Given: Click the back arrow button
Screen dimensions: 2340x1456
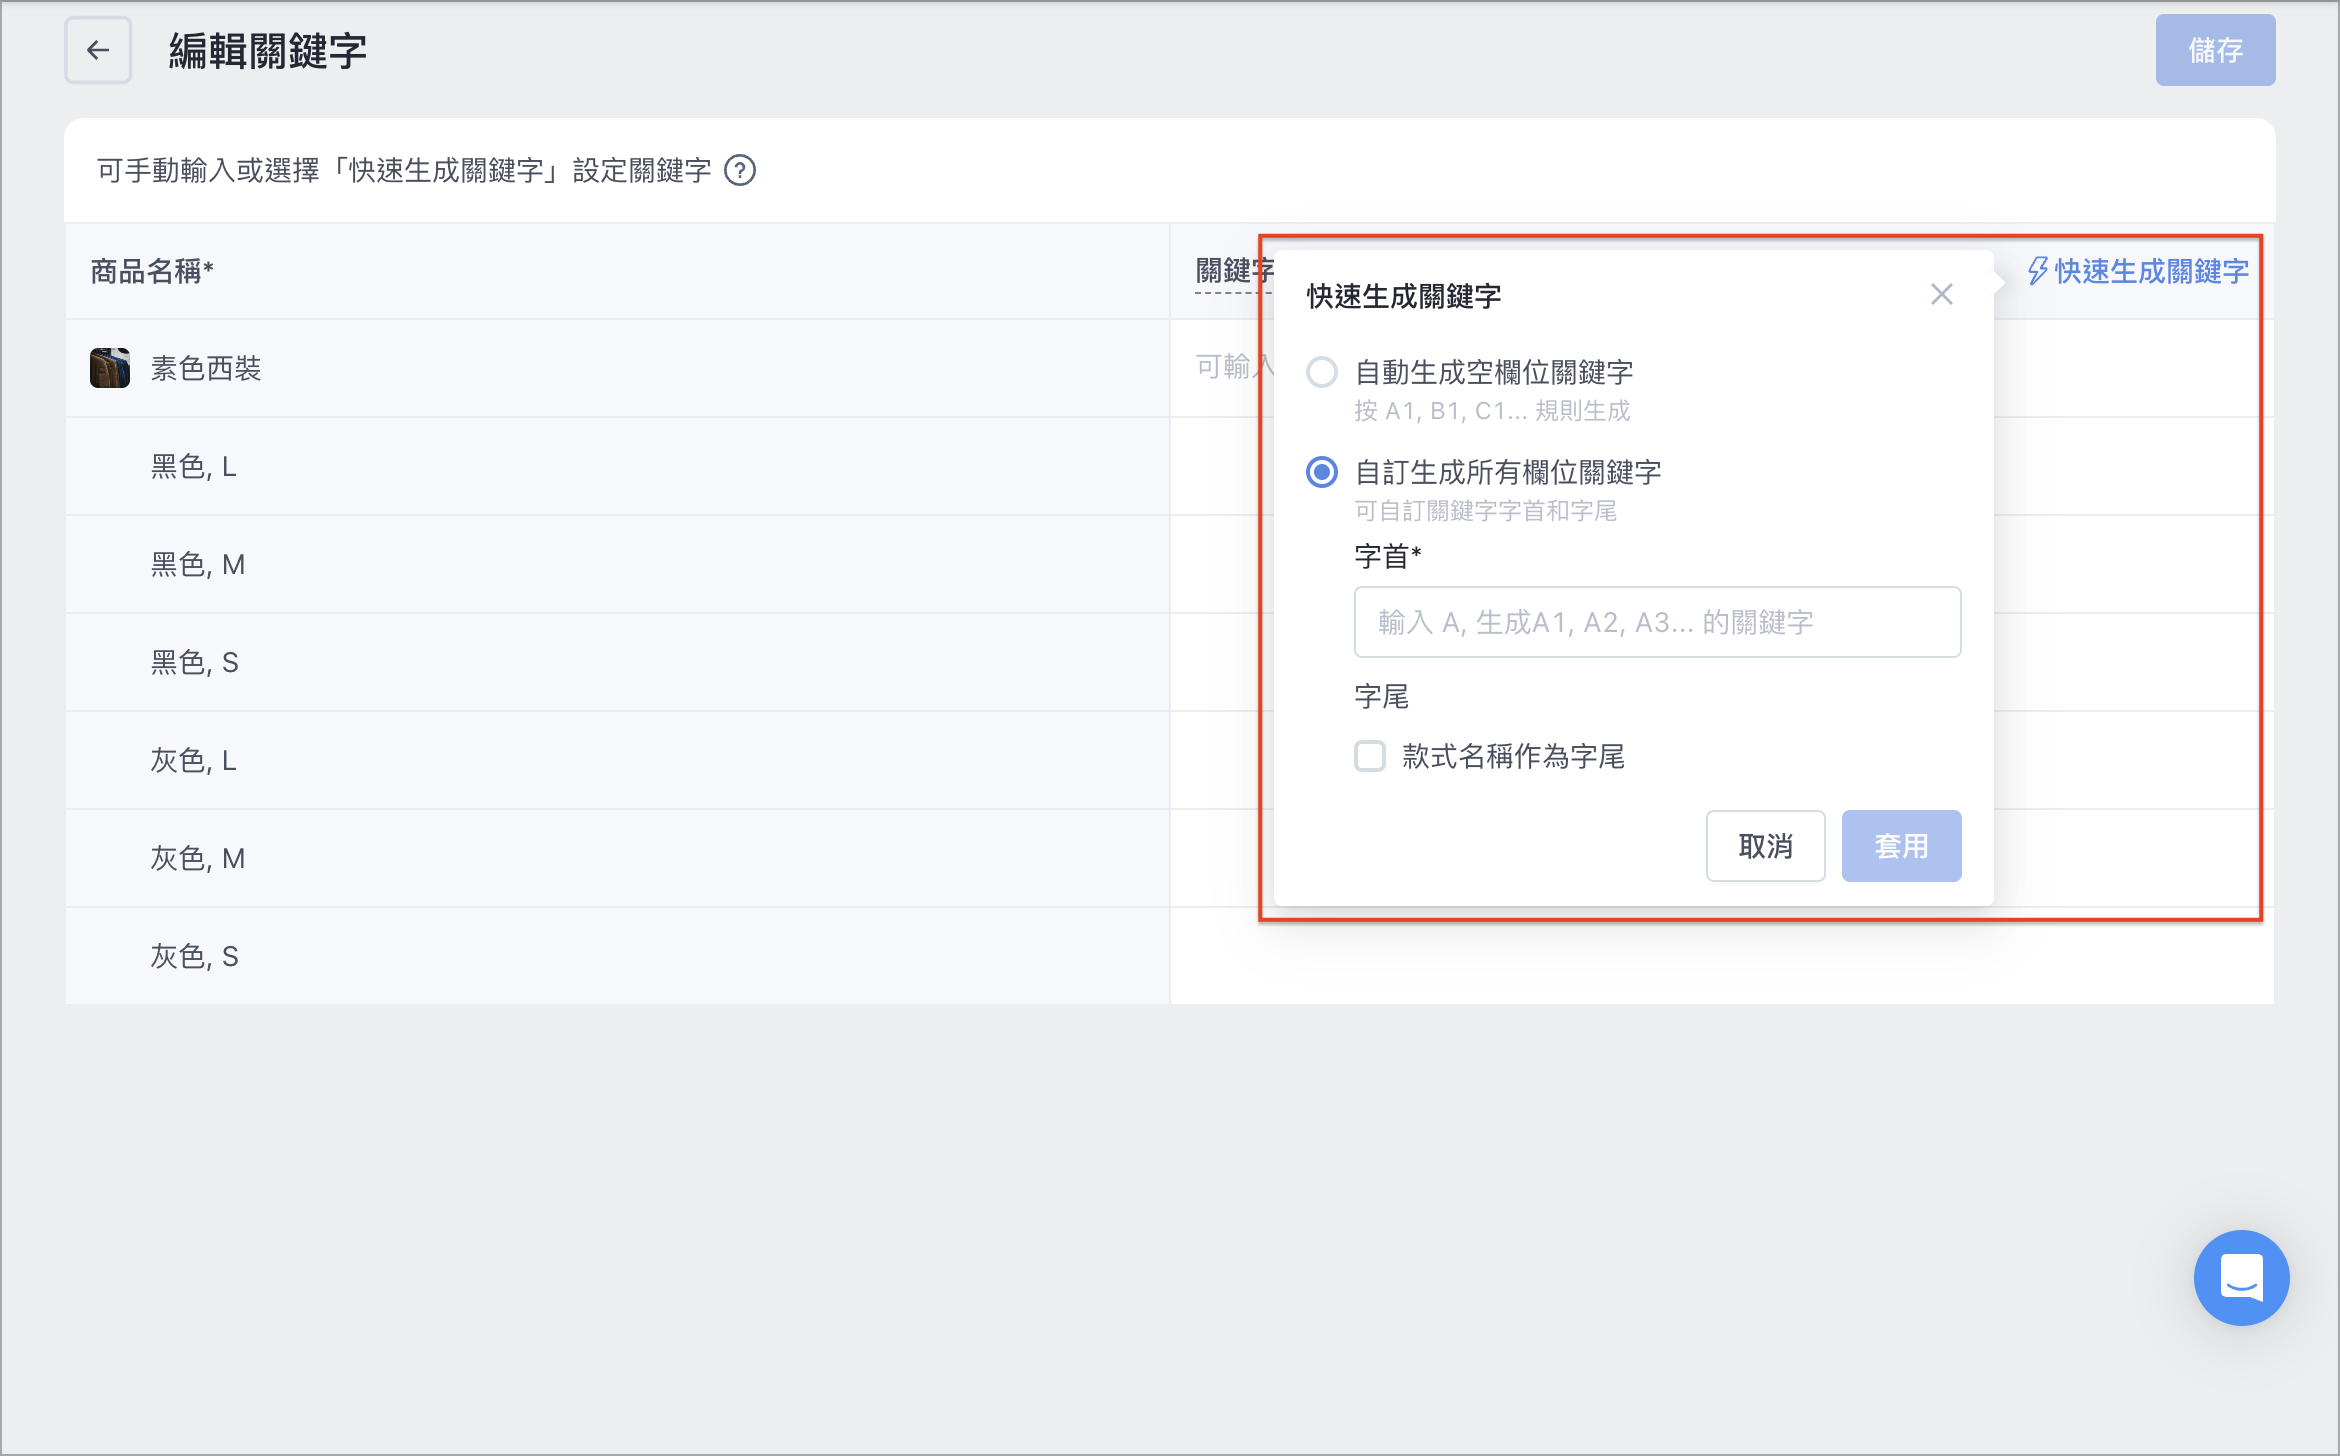Looking at the screenshot, I should pos(98,50).
